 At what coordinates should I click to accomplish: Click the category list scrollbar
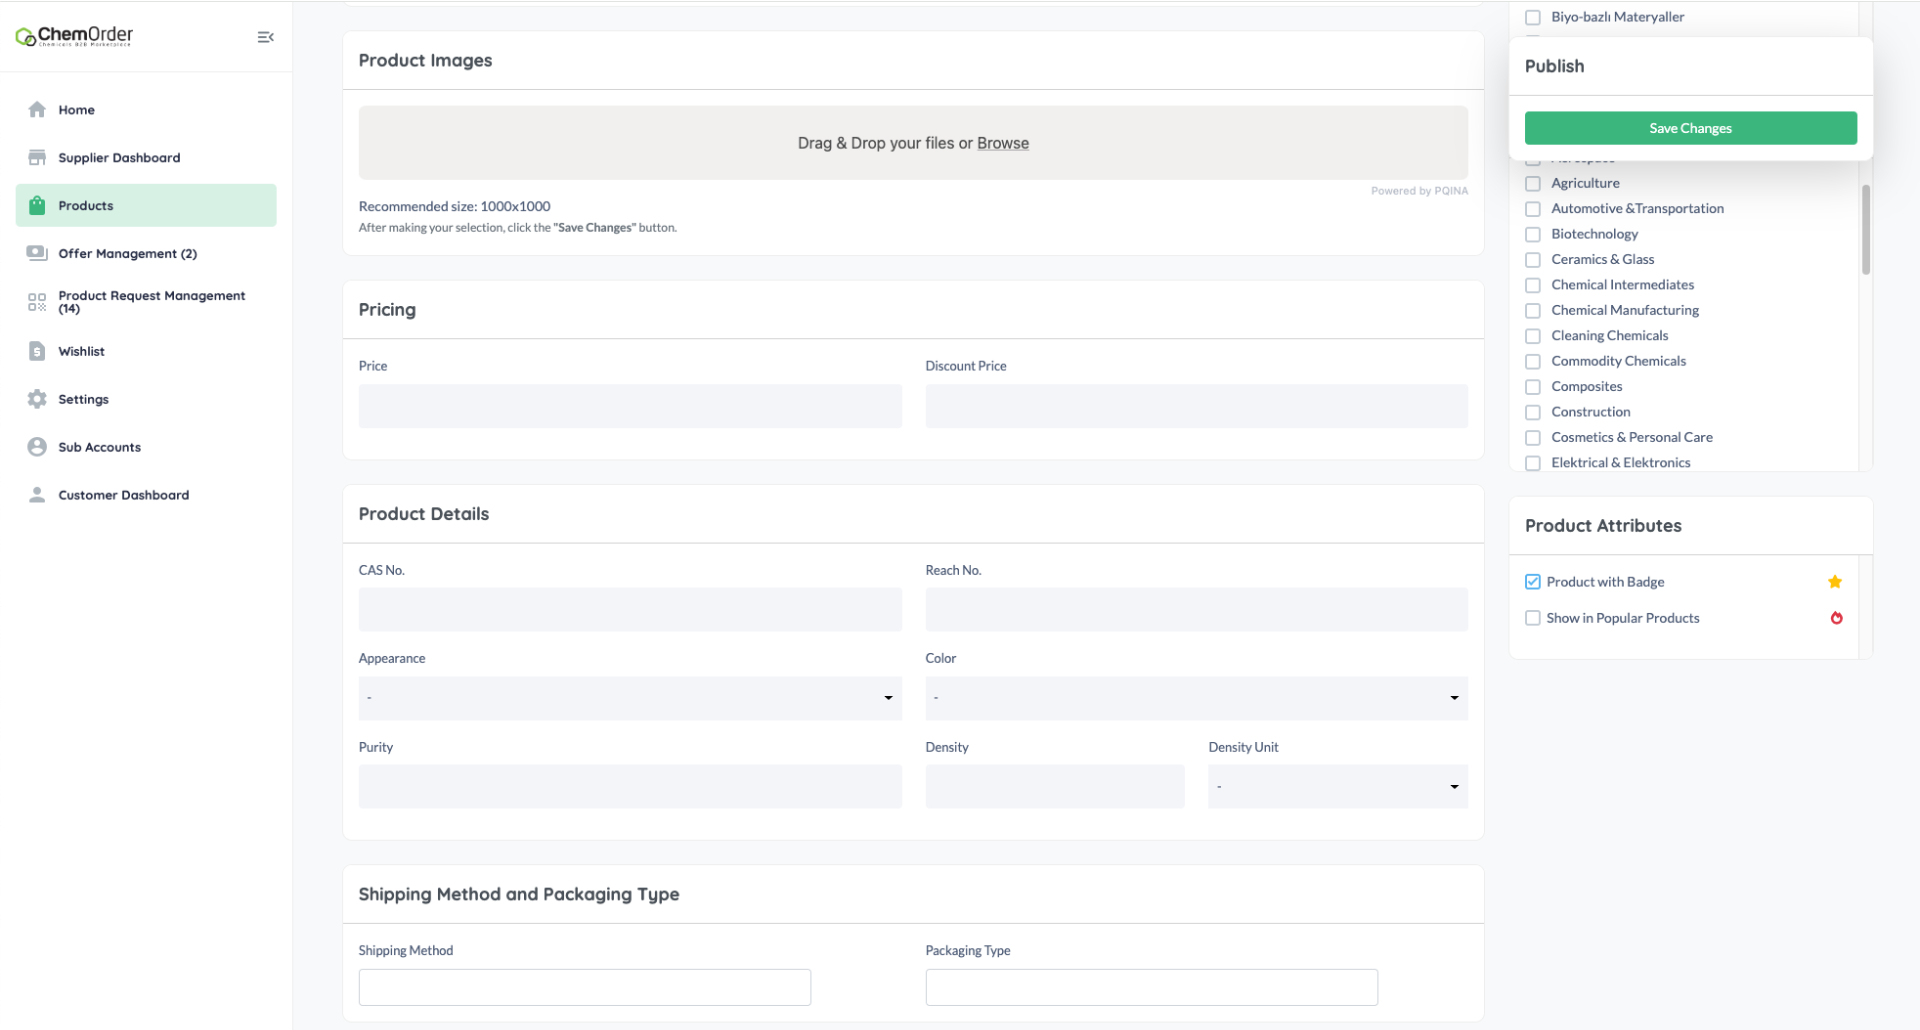(1865, 230)
